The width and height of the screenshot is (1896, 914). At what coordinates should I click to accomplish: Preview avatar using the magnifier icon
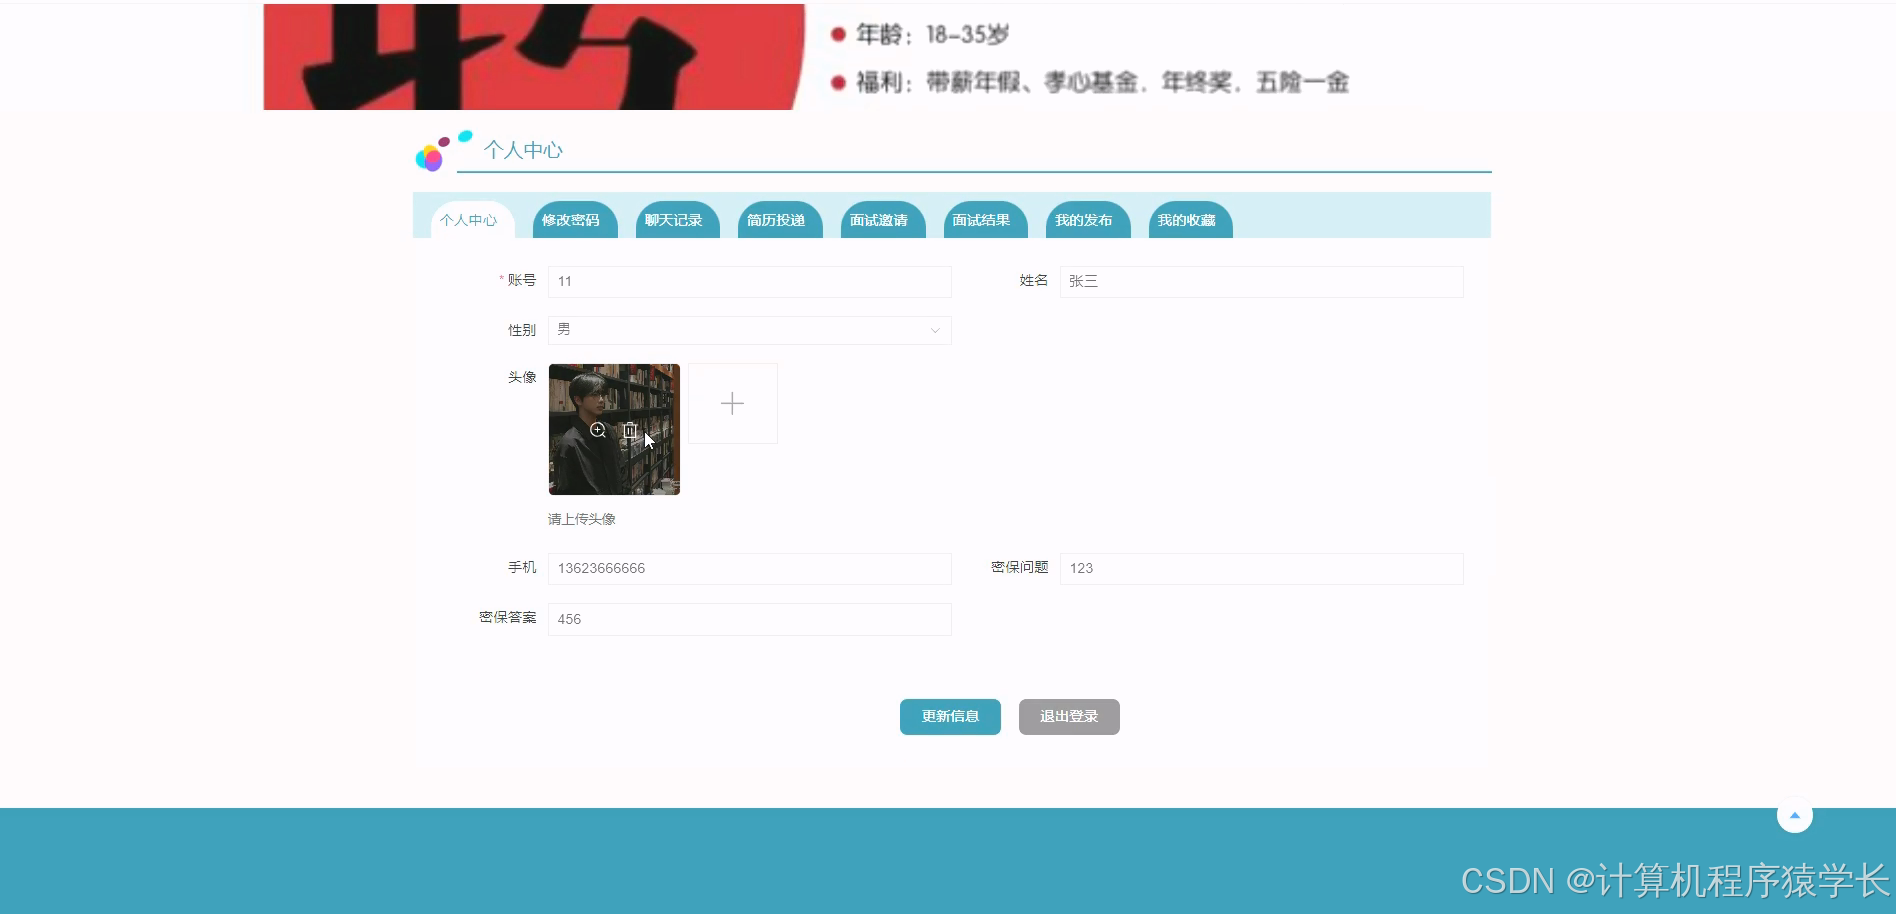coord(598,430)
